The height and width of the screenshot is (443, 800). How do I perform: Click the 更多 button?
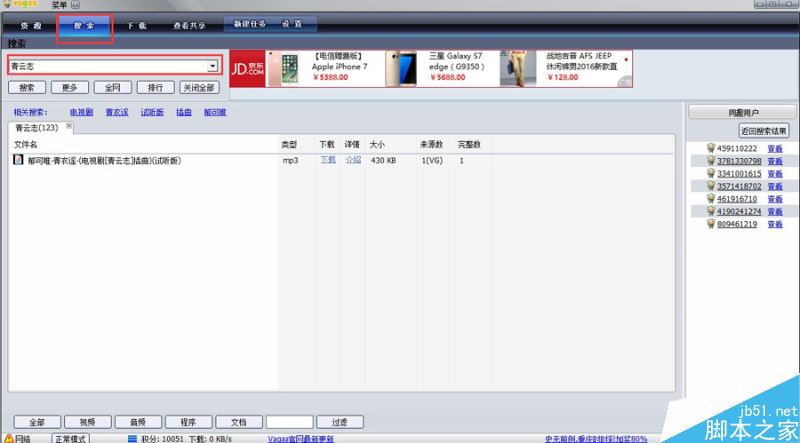(x=70, y=87)
